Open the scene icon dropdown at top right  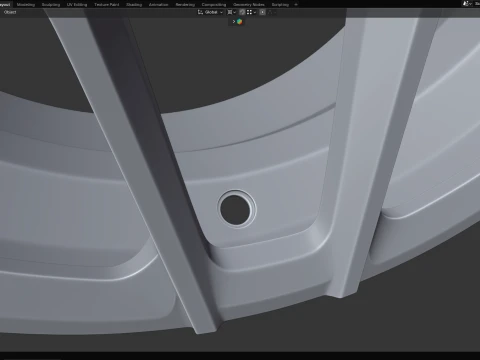(x=467, y=4)
